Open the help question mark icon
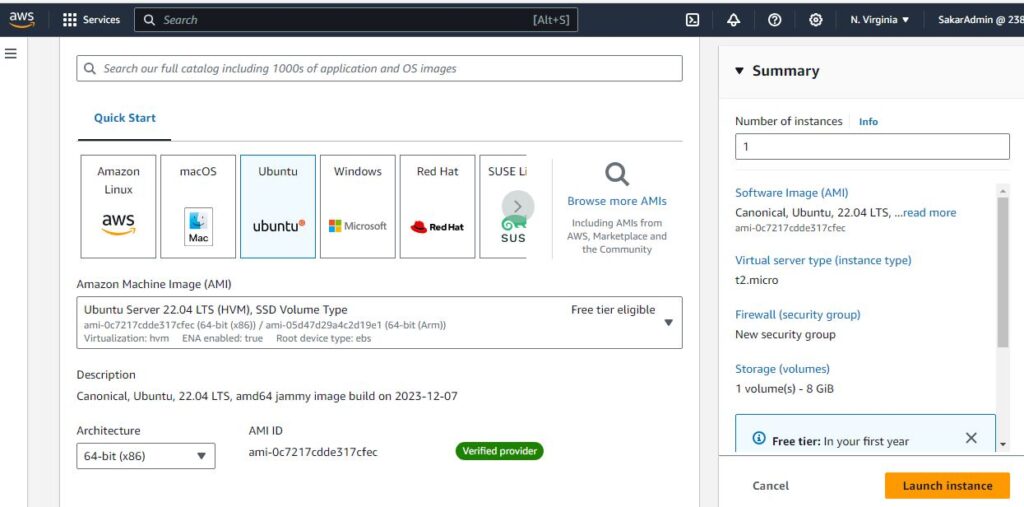 pyautogui.click(x=775, y=20)
